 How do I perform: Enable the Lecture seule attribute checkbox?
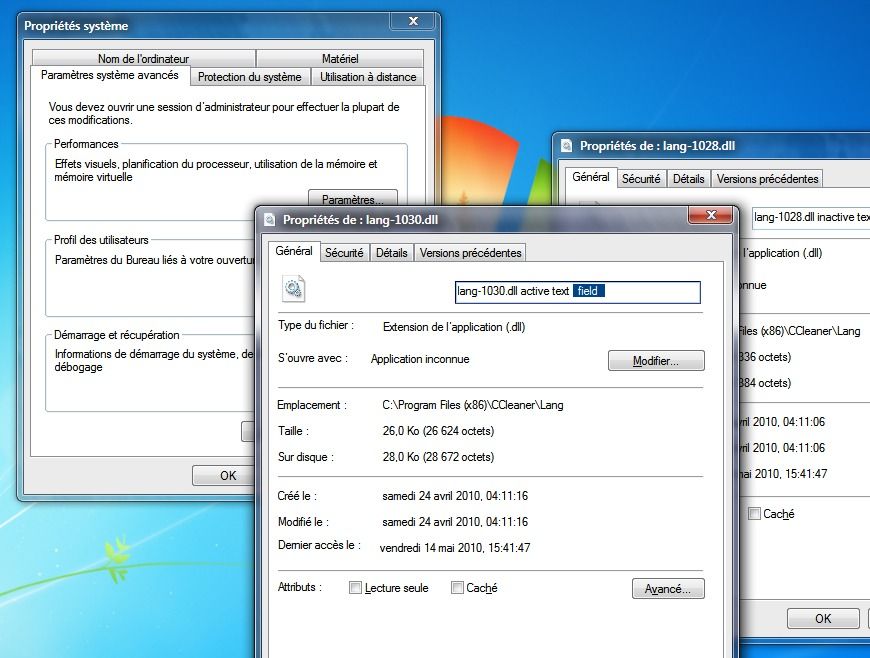pos(355,588)
